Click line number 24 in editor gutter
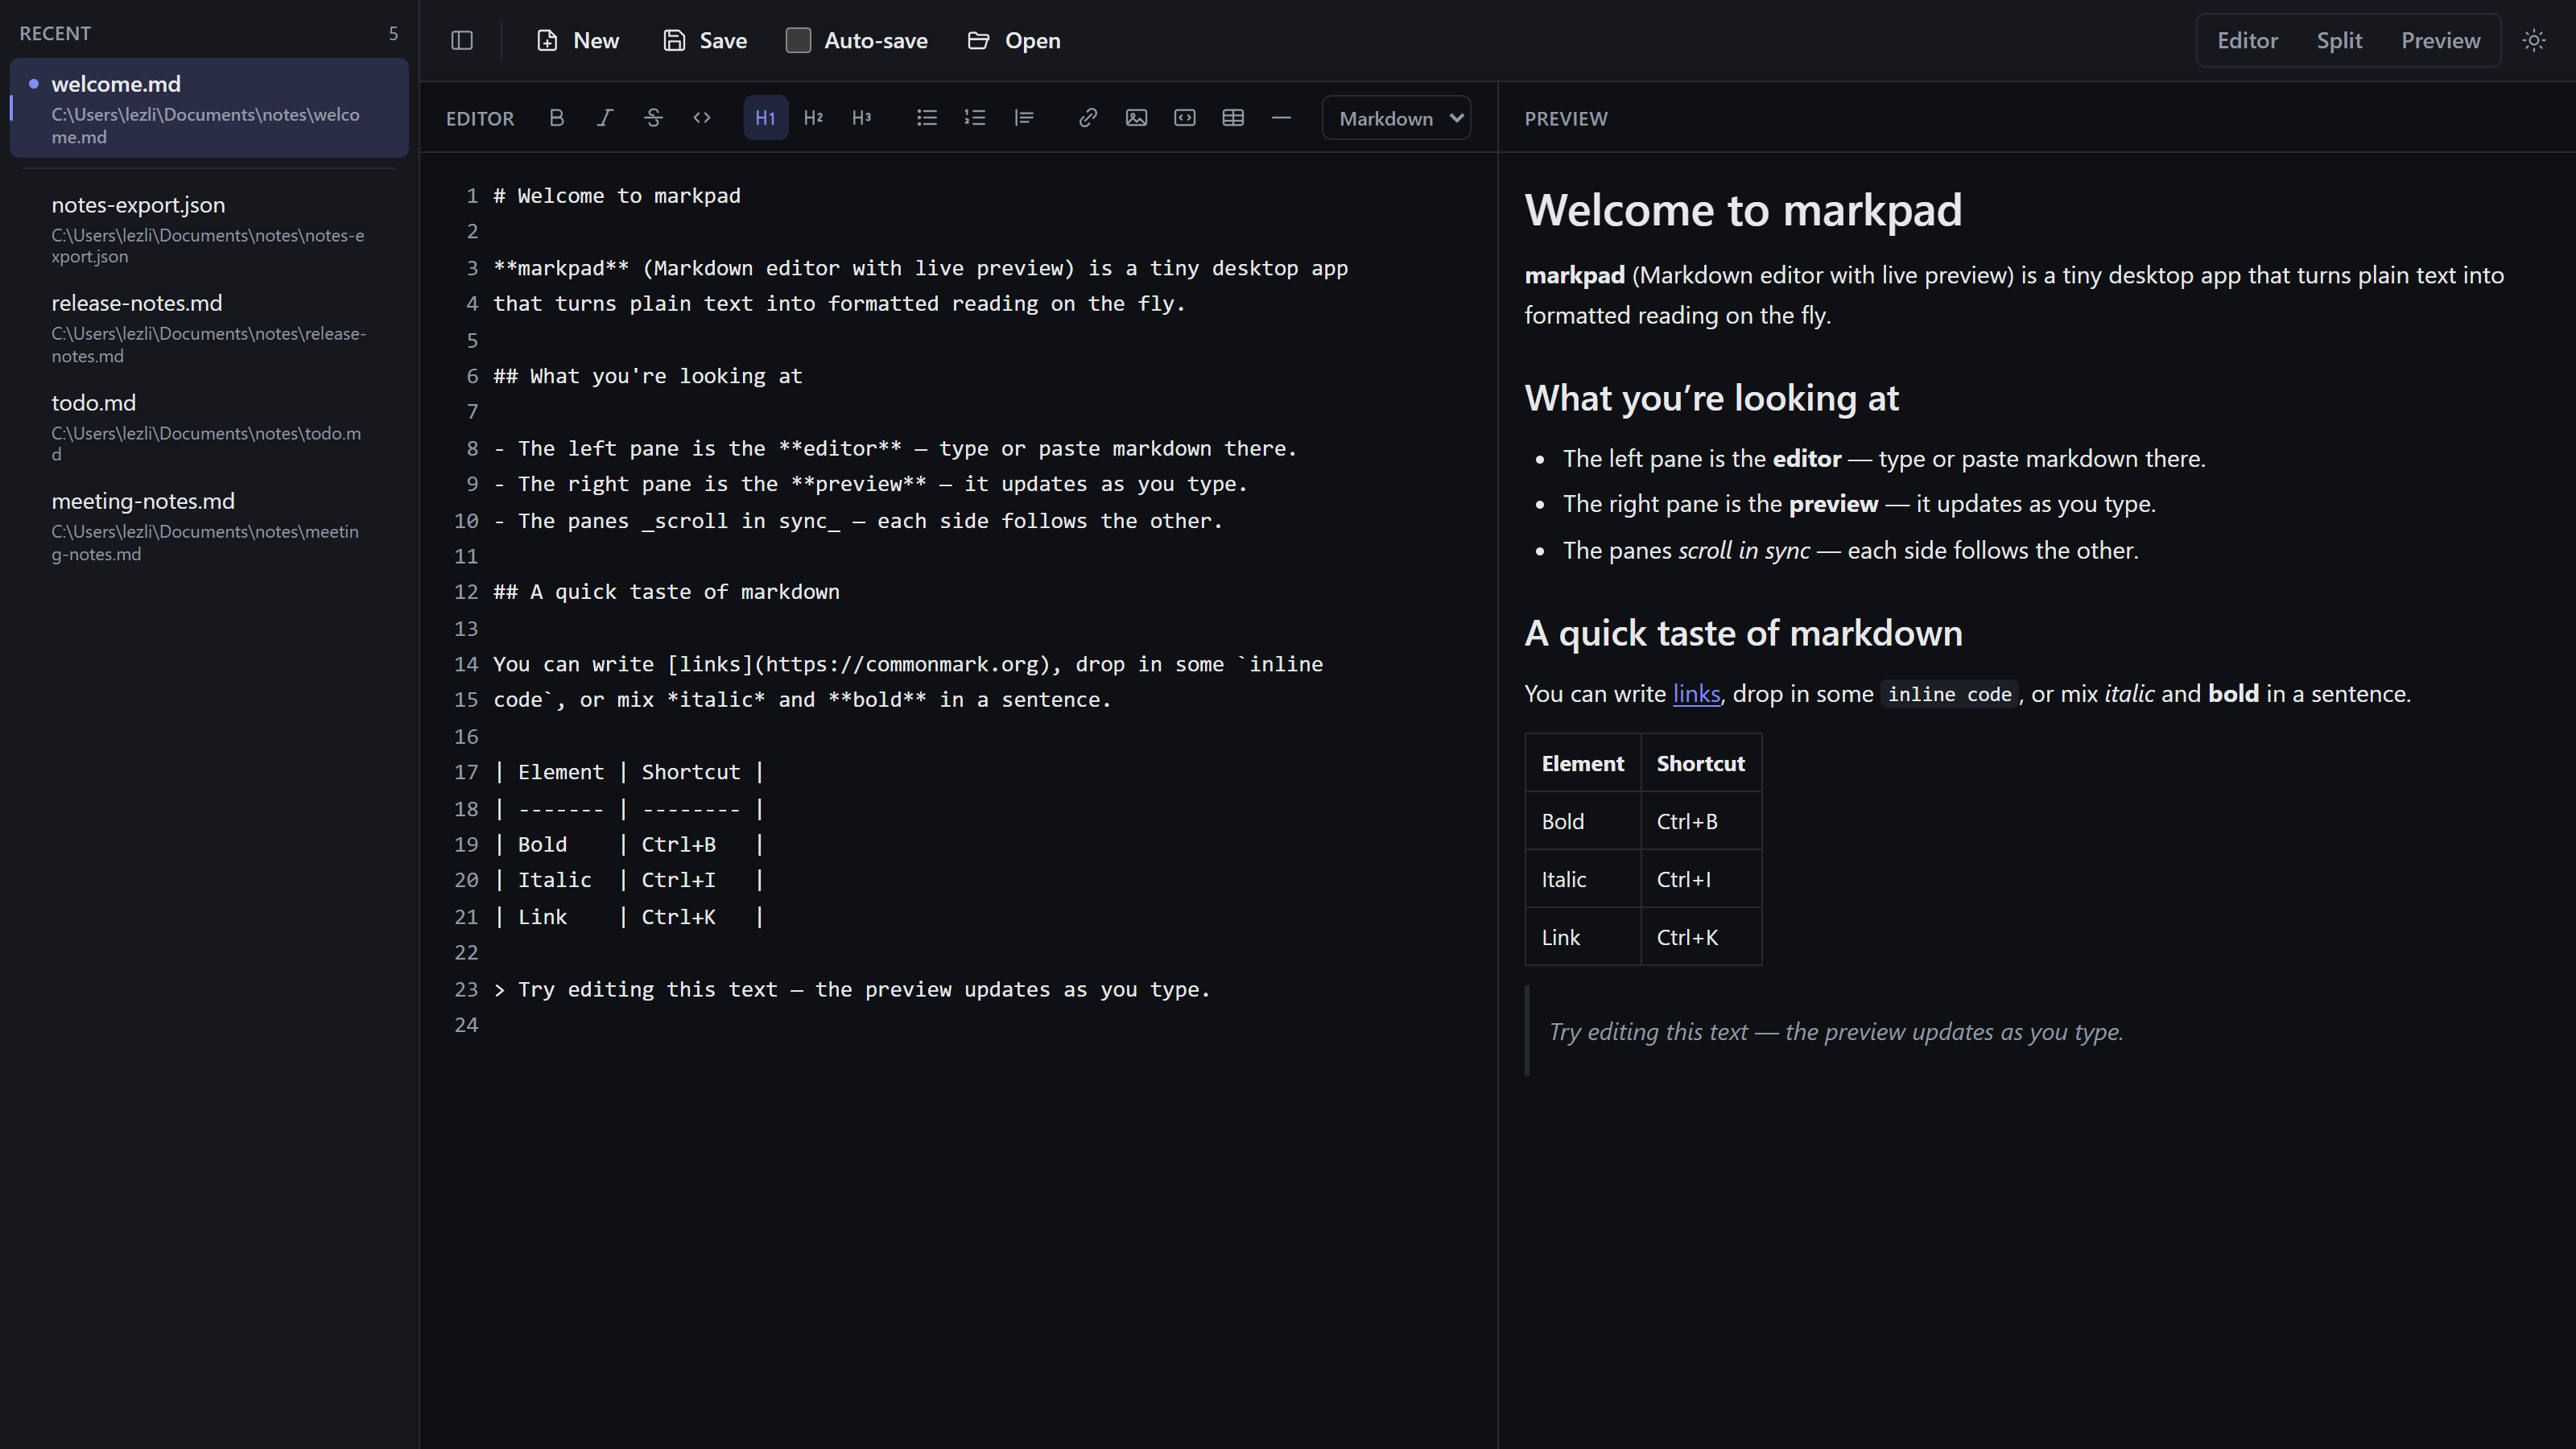 tap(466, 1026)
